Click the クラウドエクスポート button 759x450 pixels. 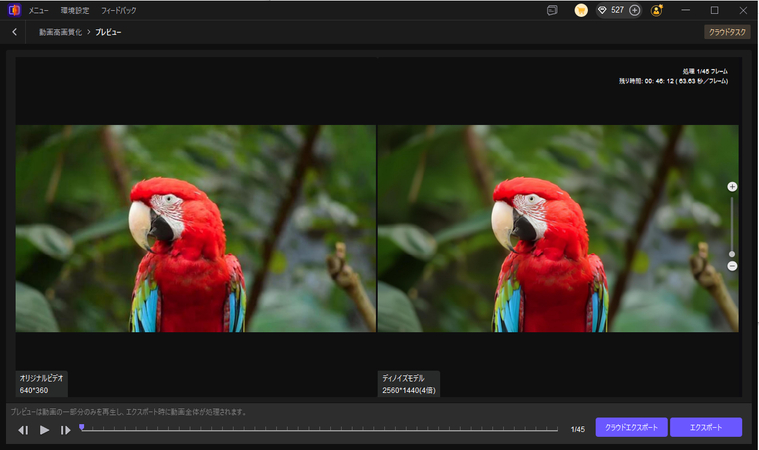click(x=631, y=427)
